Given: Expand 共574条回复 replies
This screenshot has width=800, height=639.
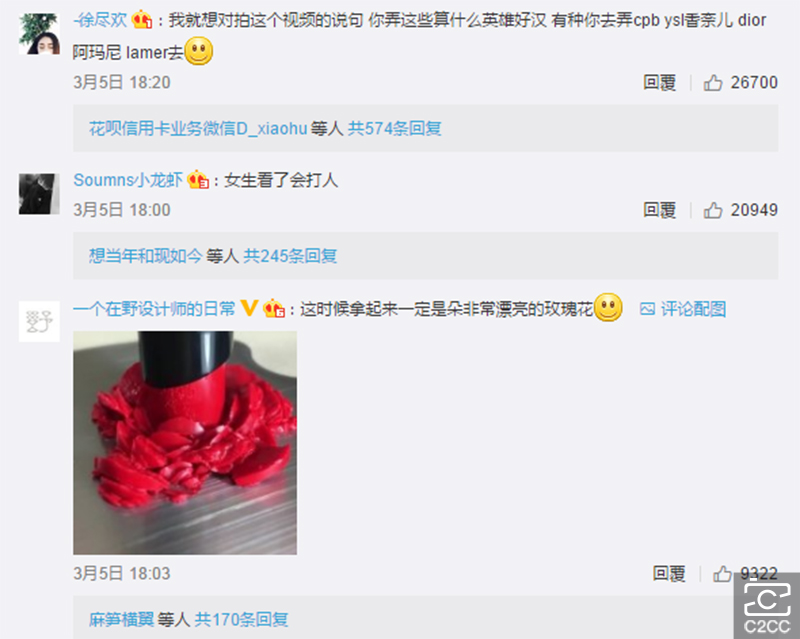Looking at the screenshot, I should pos(394,129).
